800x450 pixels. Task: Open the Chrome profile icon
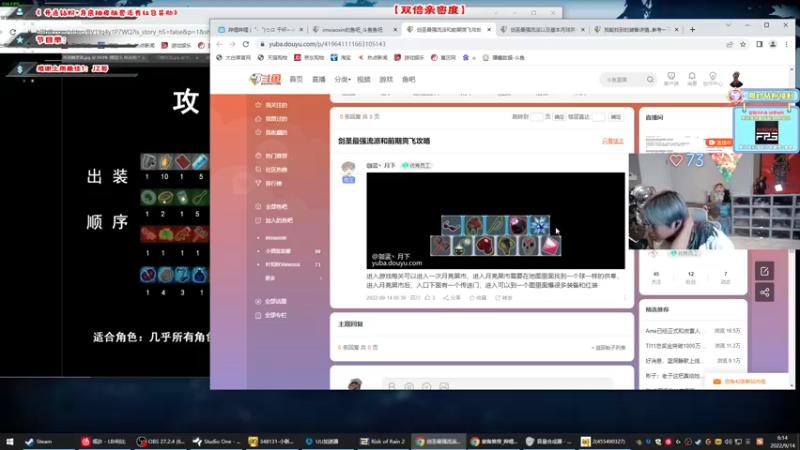click(x=773, y=44)
